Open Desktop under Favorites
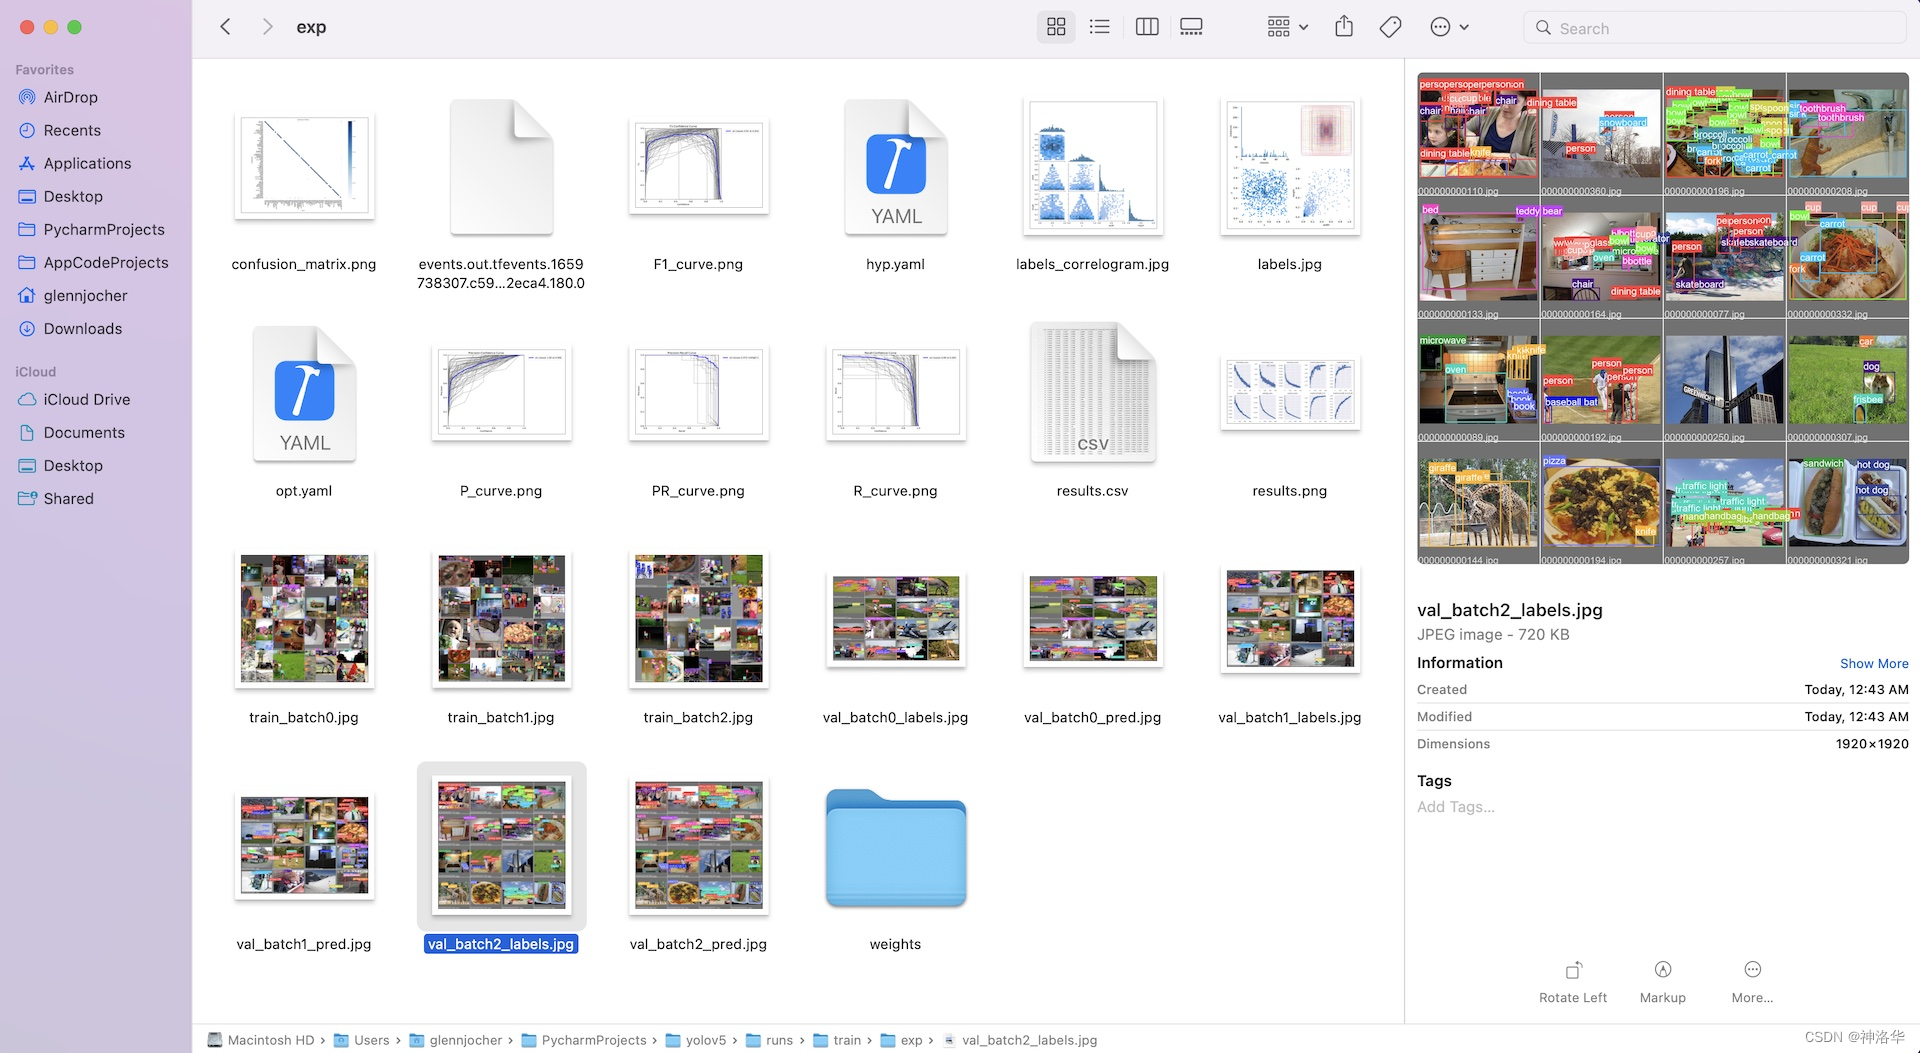 click(73, 196)
